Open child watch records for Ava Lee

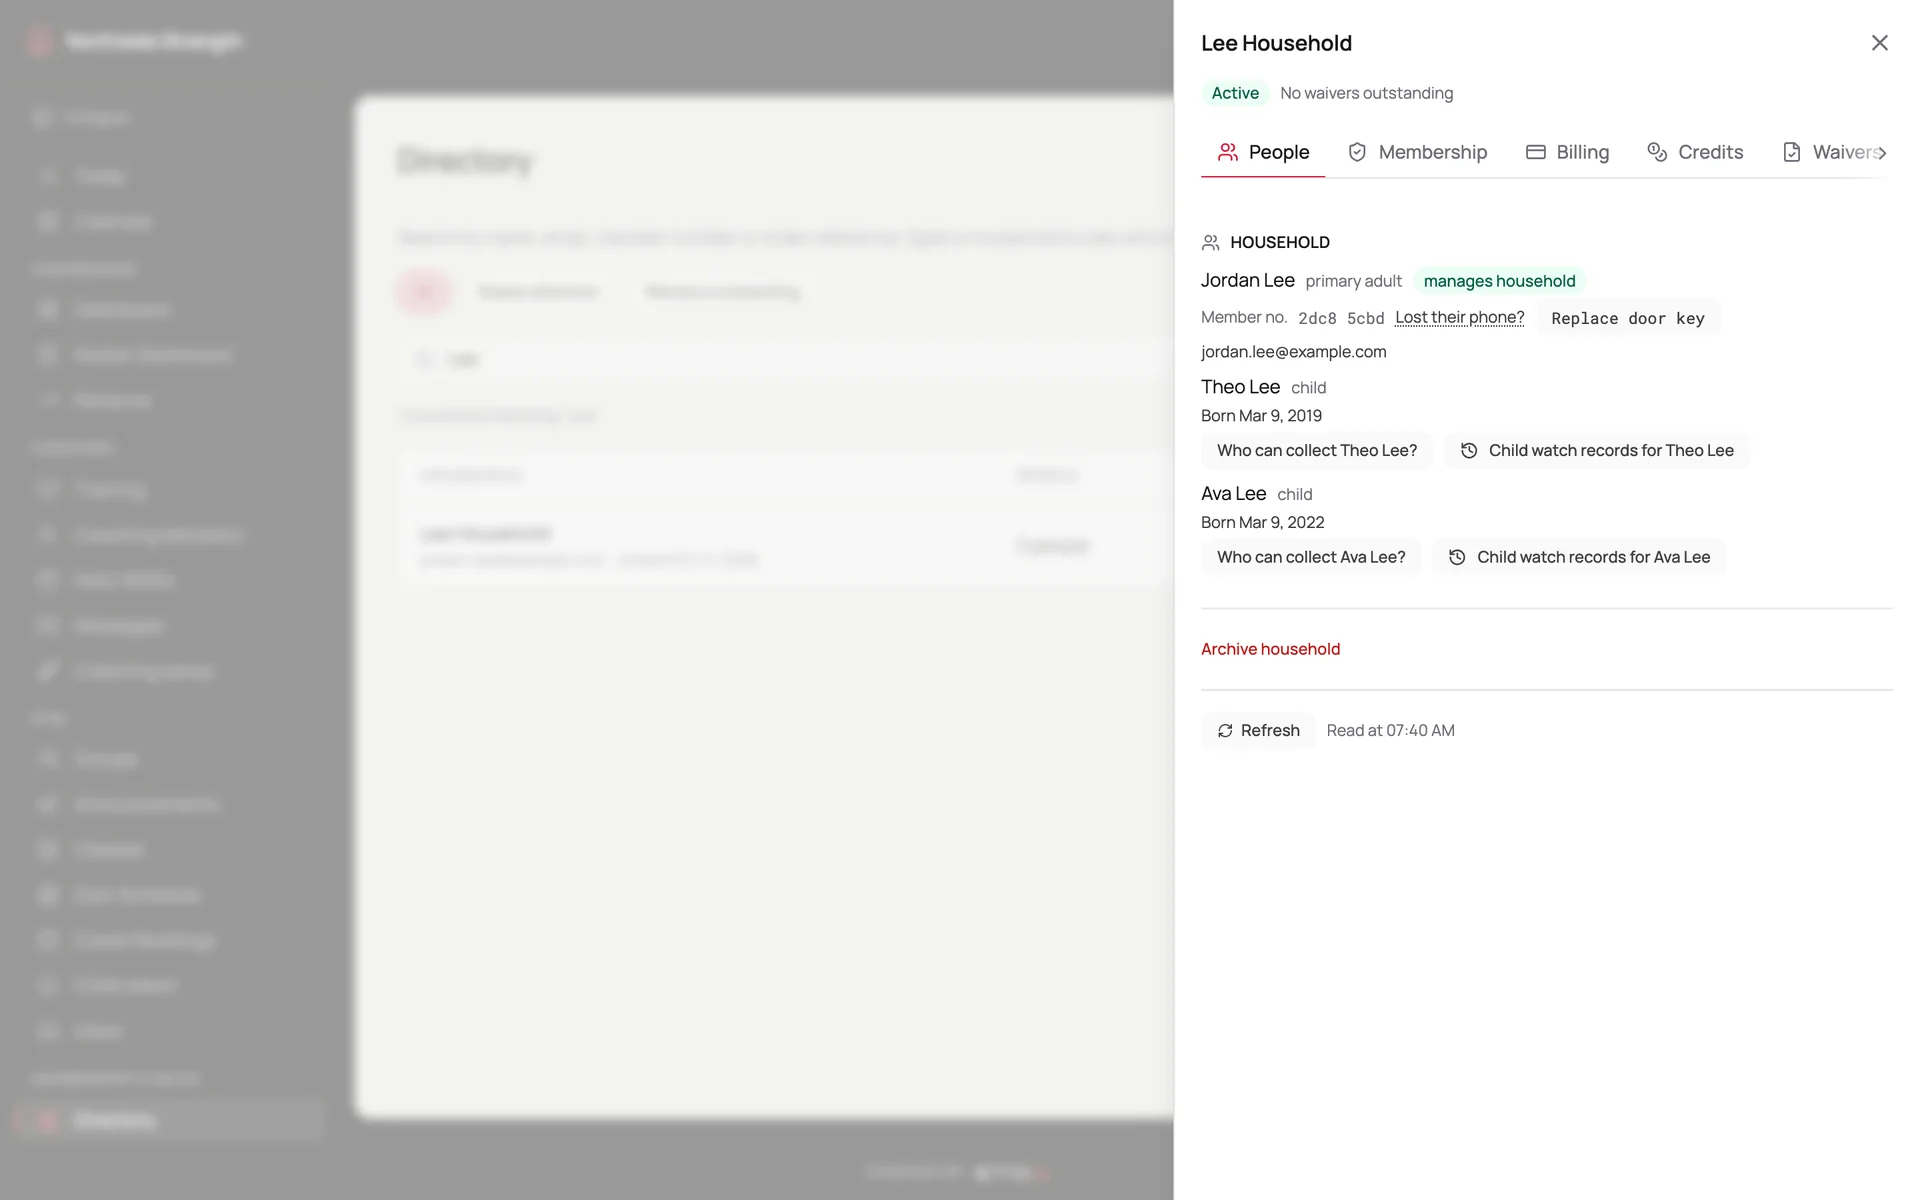[1578, 557]
